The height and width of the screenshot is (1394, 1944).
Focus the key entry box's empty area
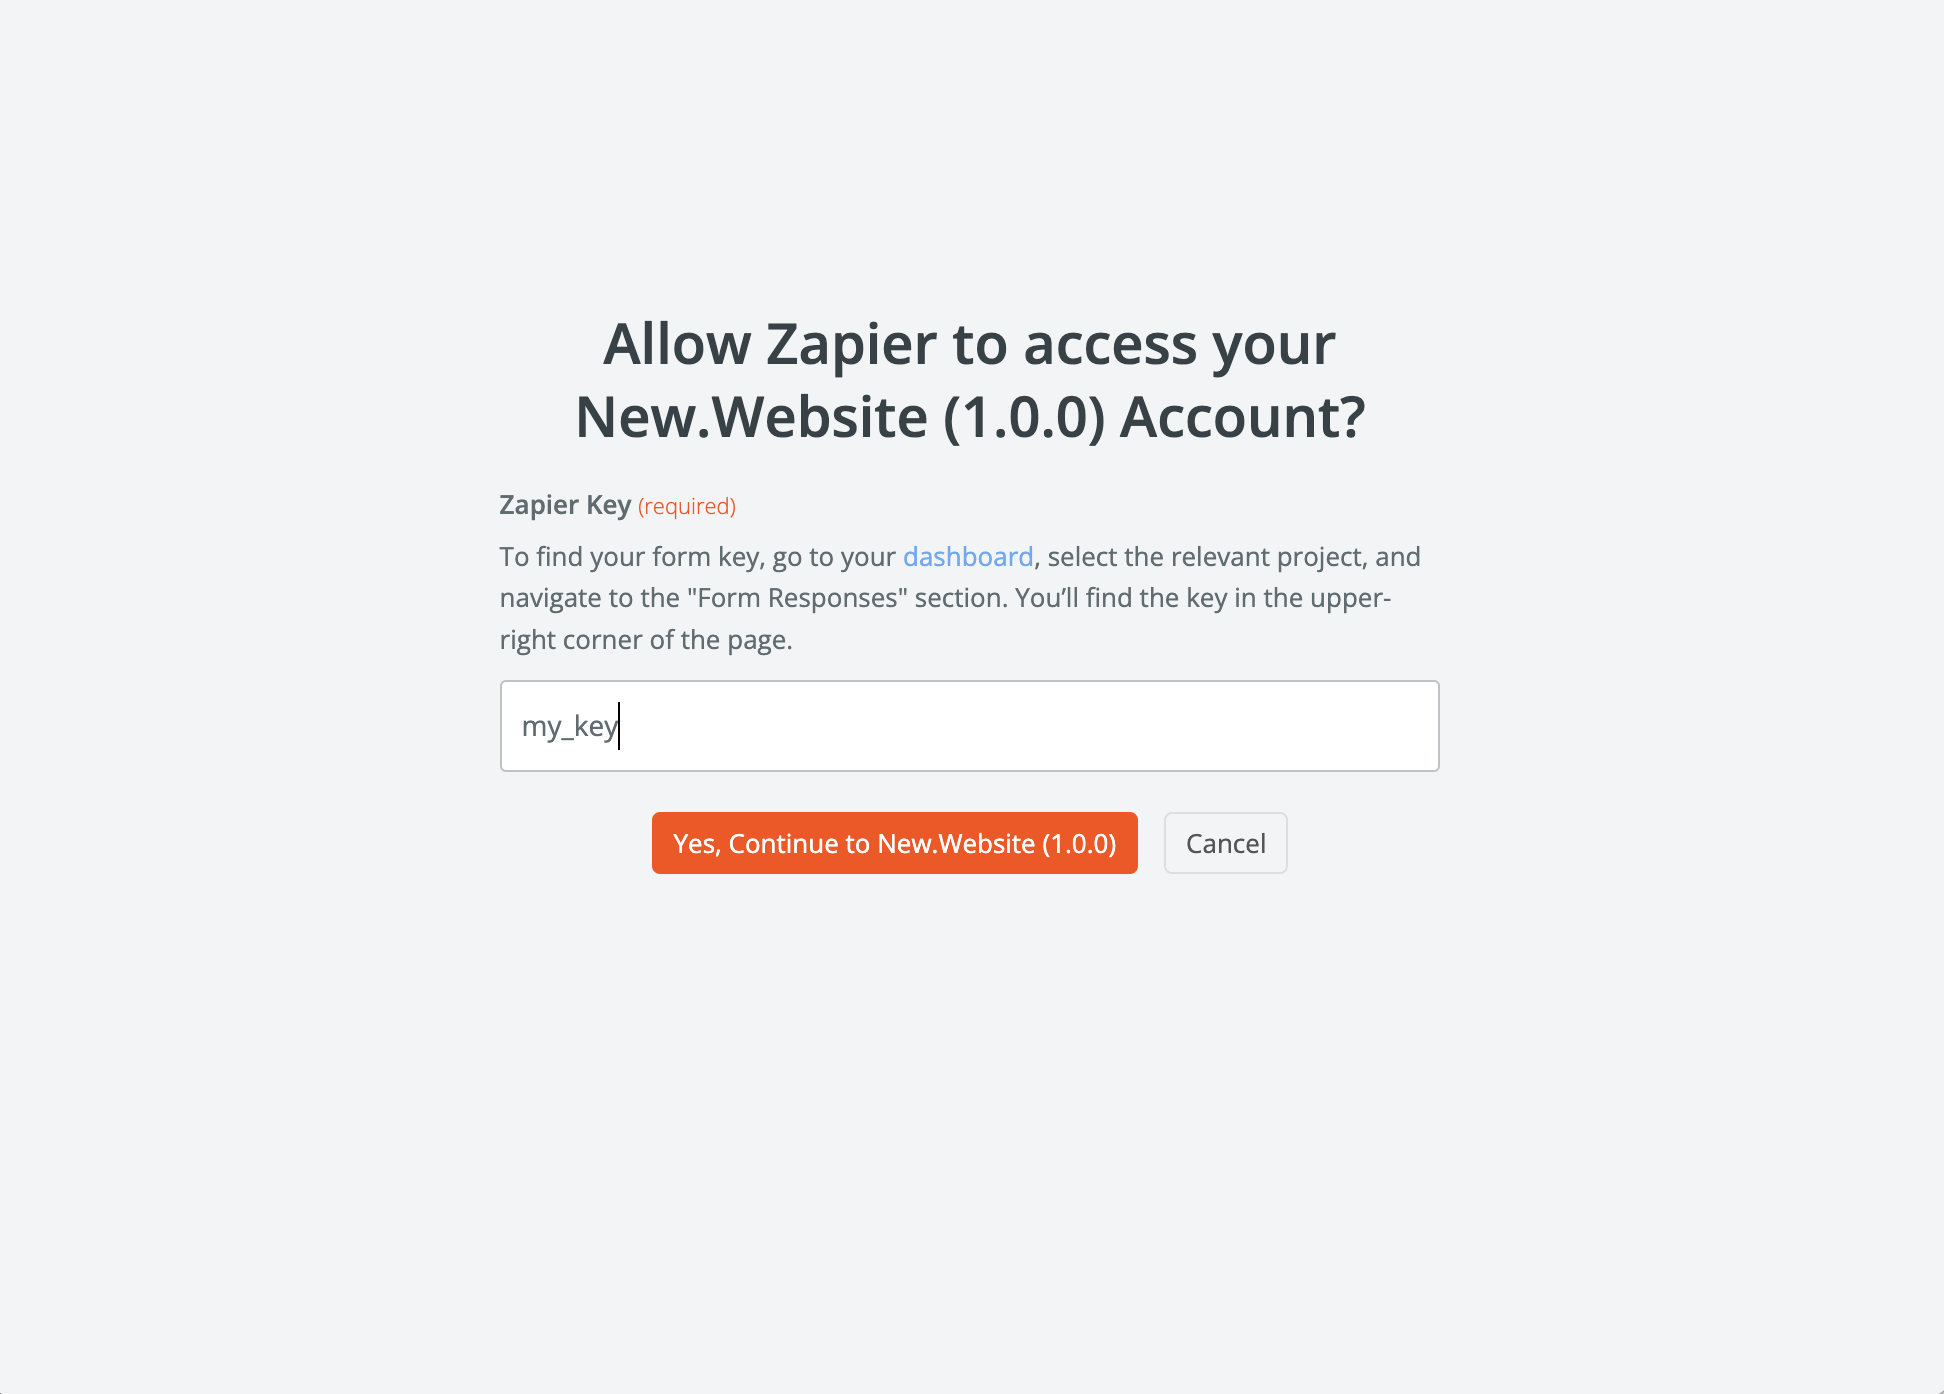(1030, 726)
